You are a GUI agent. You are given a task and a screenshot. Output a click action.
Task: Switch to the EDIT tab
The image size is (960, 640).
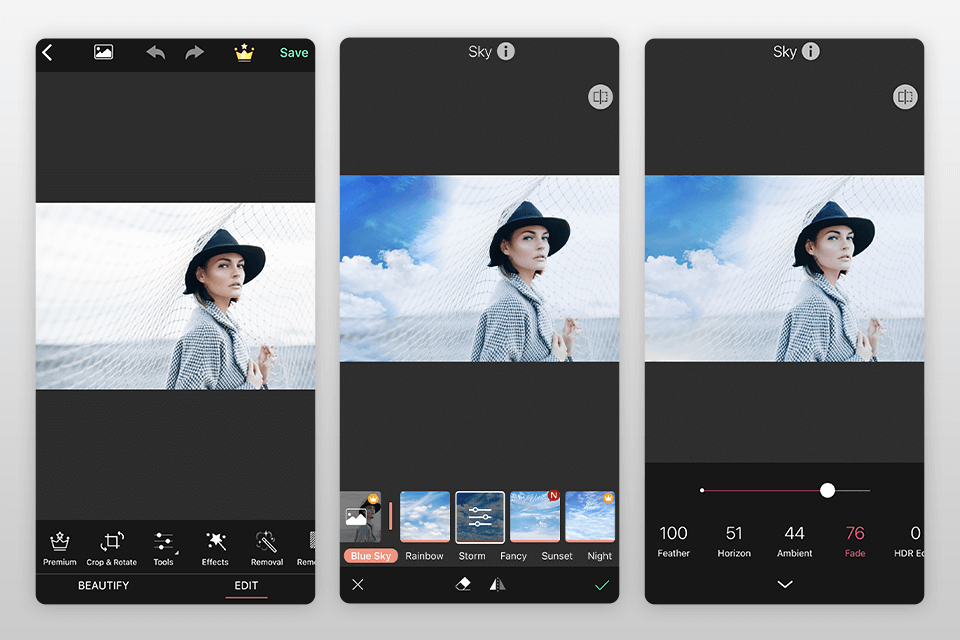(246, 585)
